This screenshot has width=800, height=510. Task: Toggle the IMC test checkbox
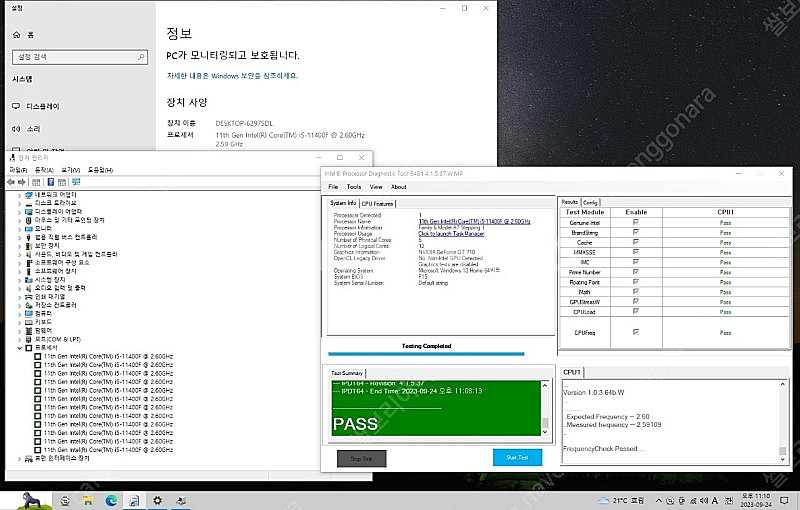click(636, 262)
